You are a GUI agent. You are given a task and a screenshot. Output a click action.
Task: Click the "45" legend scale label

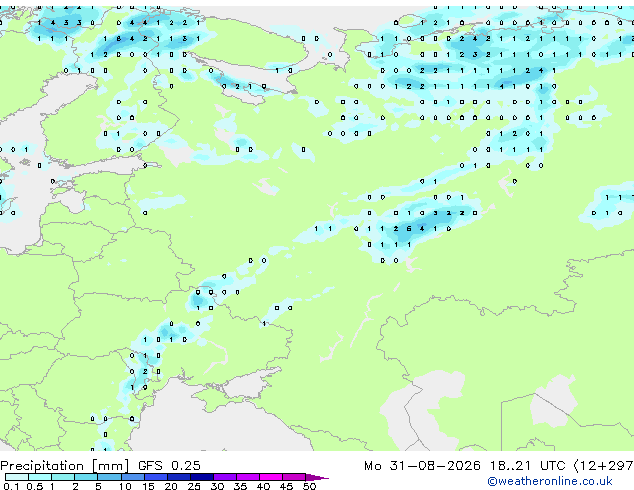tap(287, 486)
